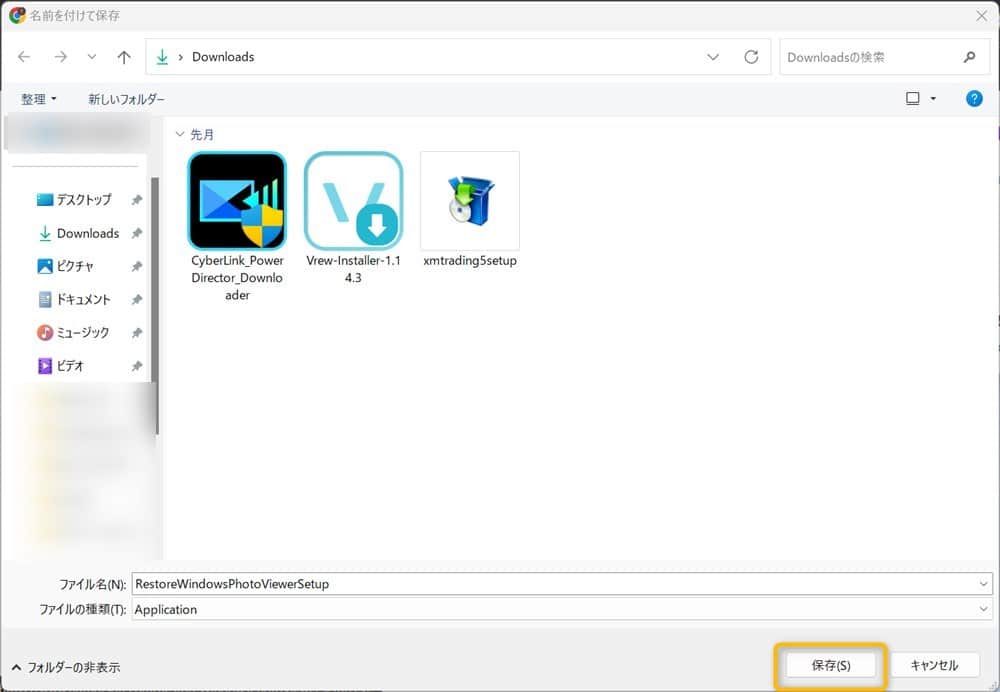Image resolution: width=1000 pixels, height=692 pixels.
Task: Expand the ファイル名 history dropdown
Action: 983,583
